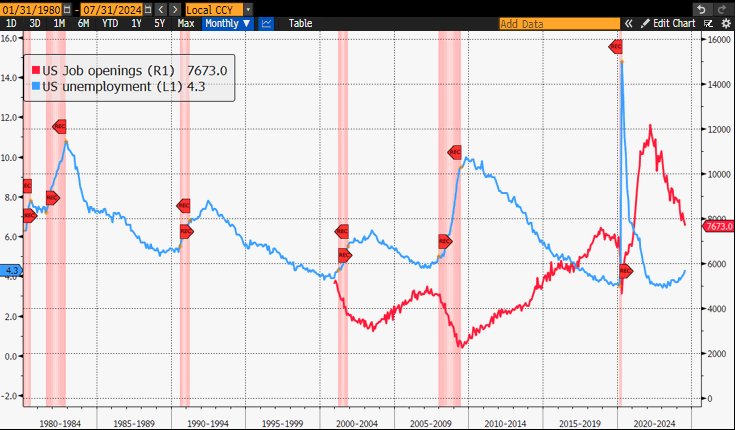Click the annotation icon beside Edit Chart

tap(708, 22)
